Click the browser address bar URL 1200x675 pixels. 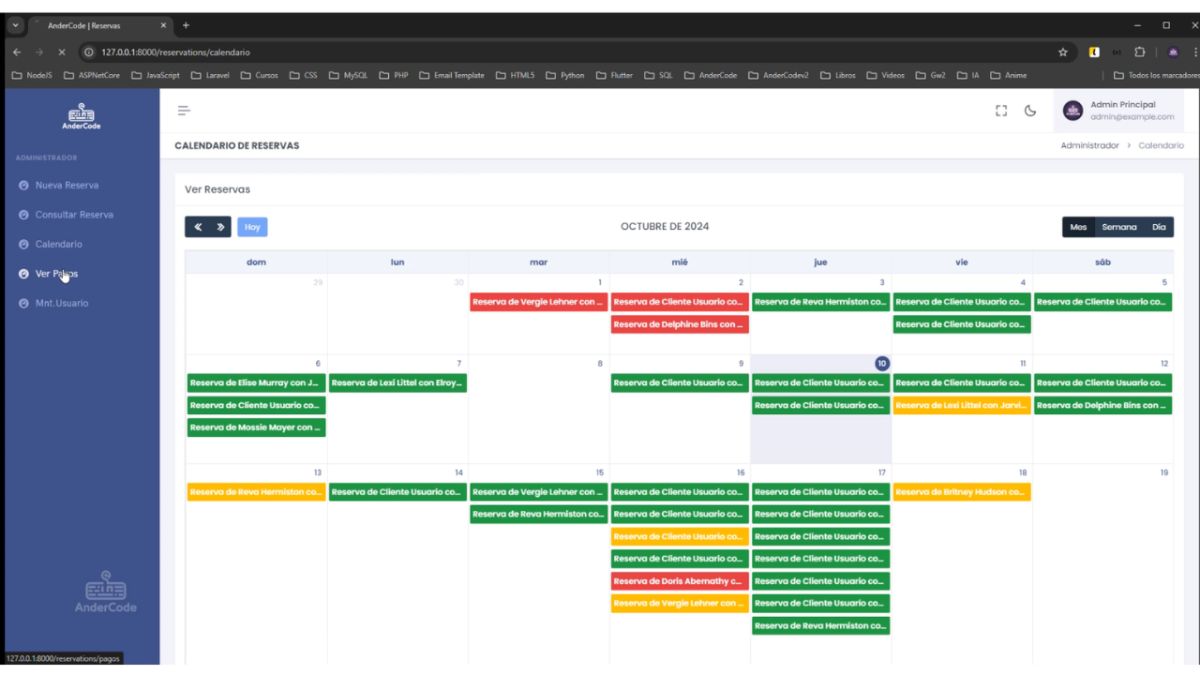tap(175, 52)
